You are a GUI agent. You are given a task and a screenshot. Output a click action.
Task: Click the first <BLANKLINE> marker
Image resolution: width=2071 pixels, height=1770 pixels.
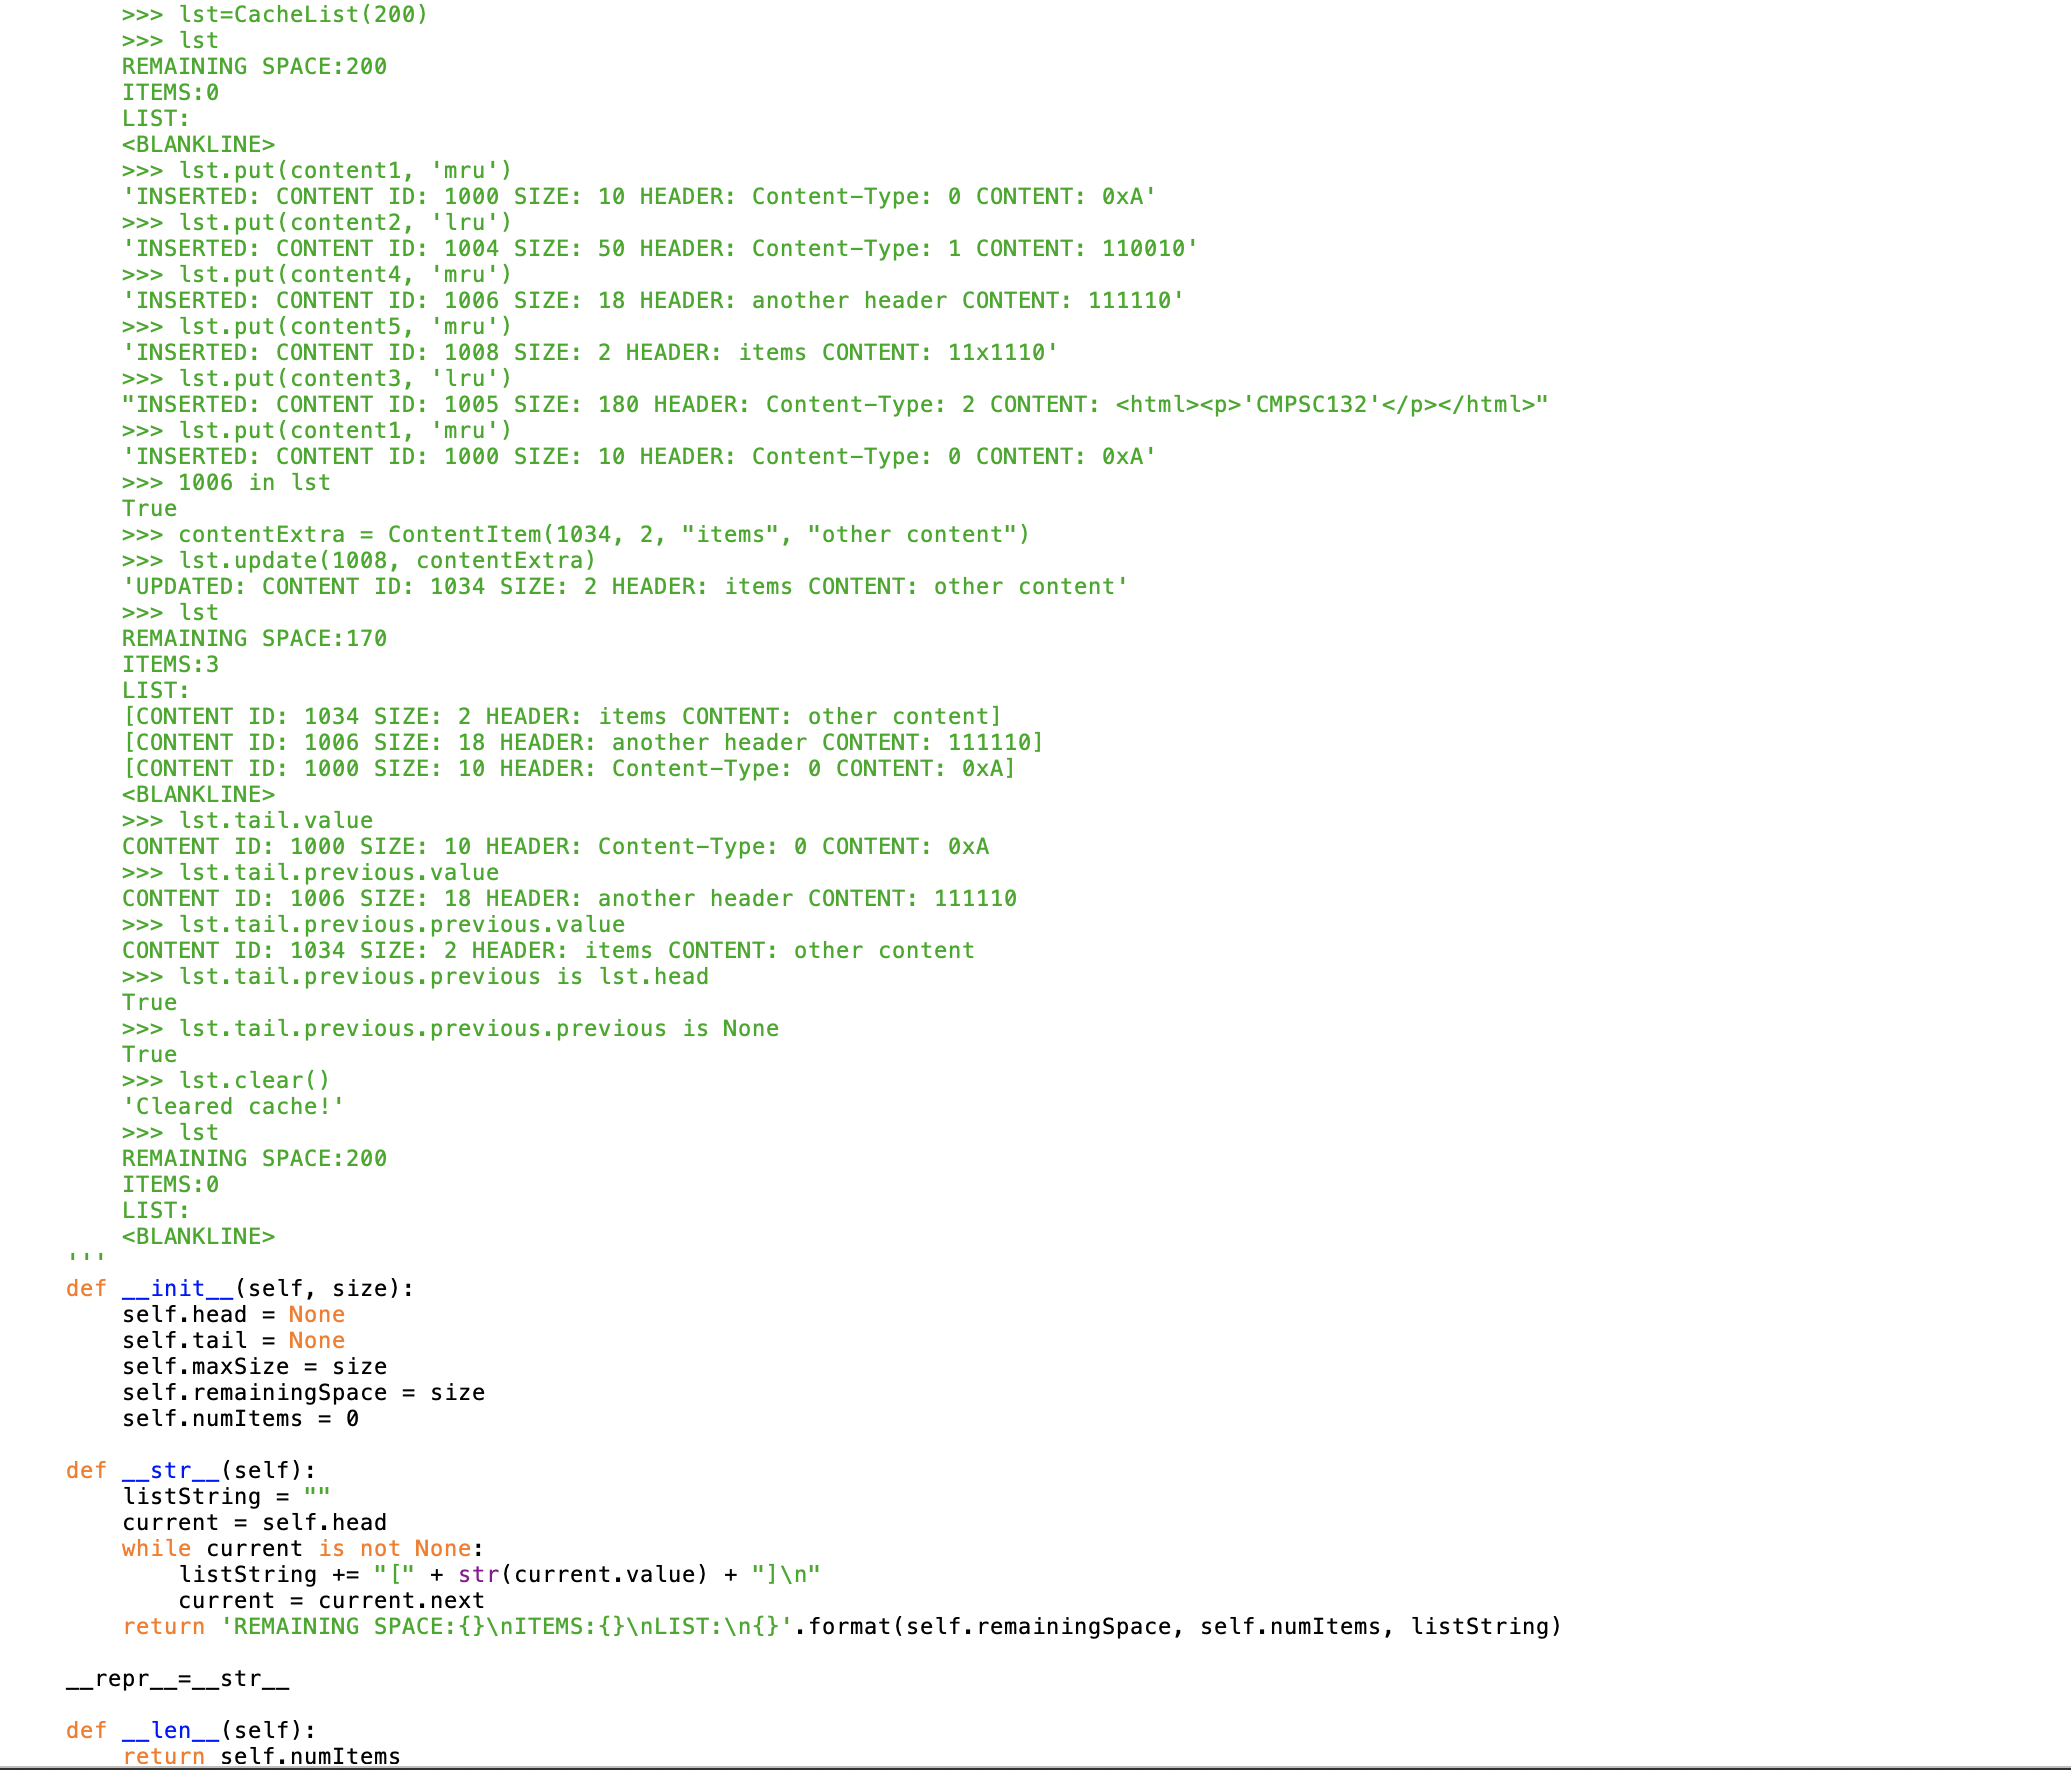pyautogui.click(x=197, y=144)
